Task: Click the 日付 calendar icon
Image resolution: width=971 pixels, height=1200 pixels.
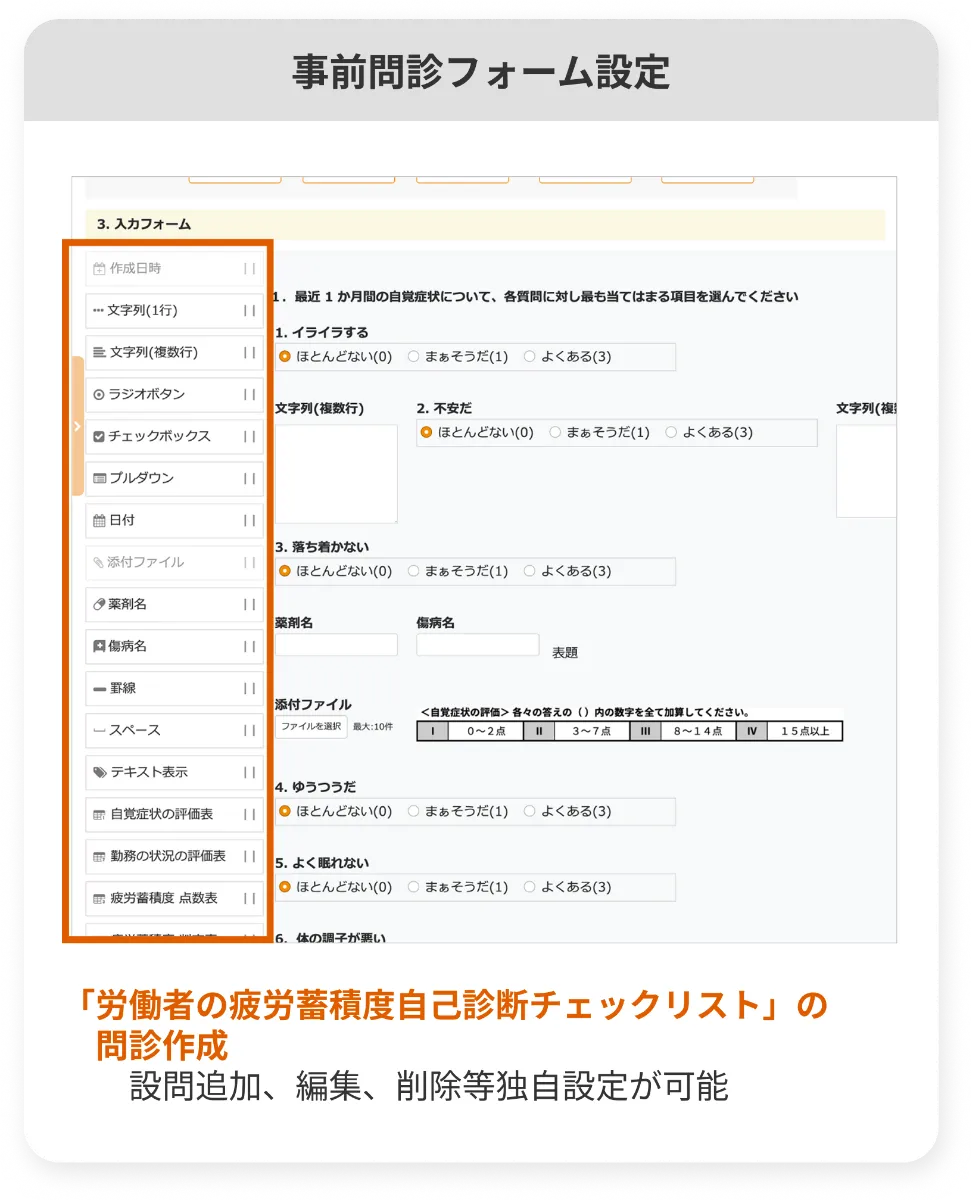Action: click(x=99, y=521)
